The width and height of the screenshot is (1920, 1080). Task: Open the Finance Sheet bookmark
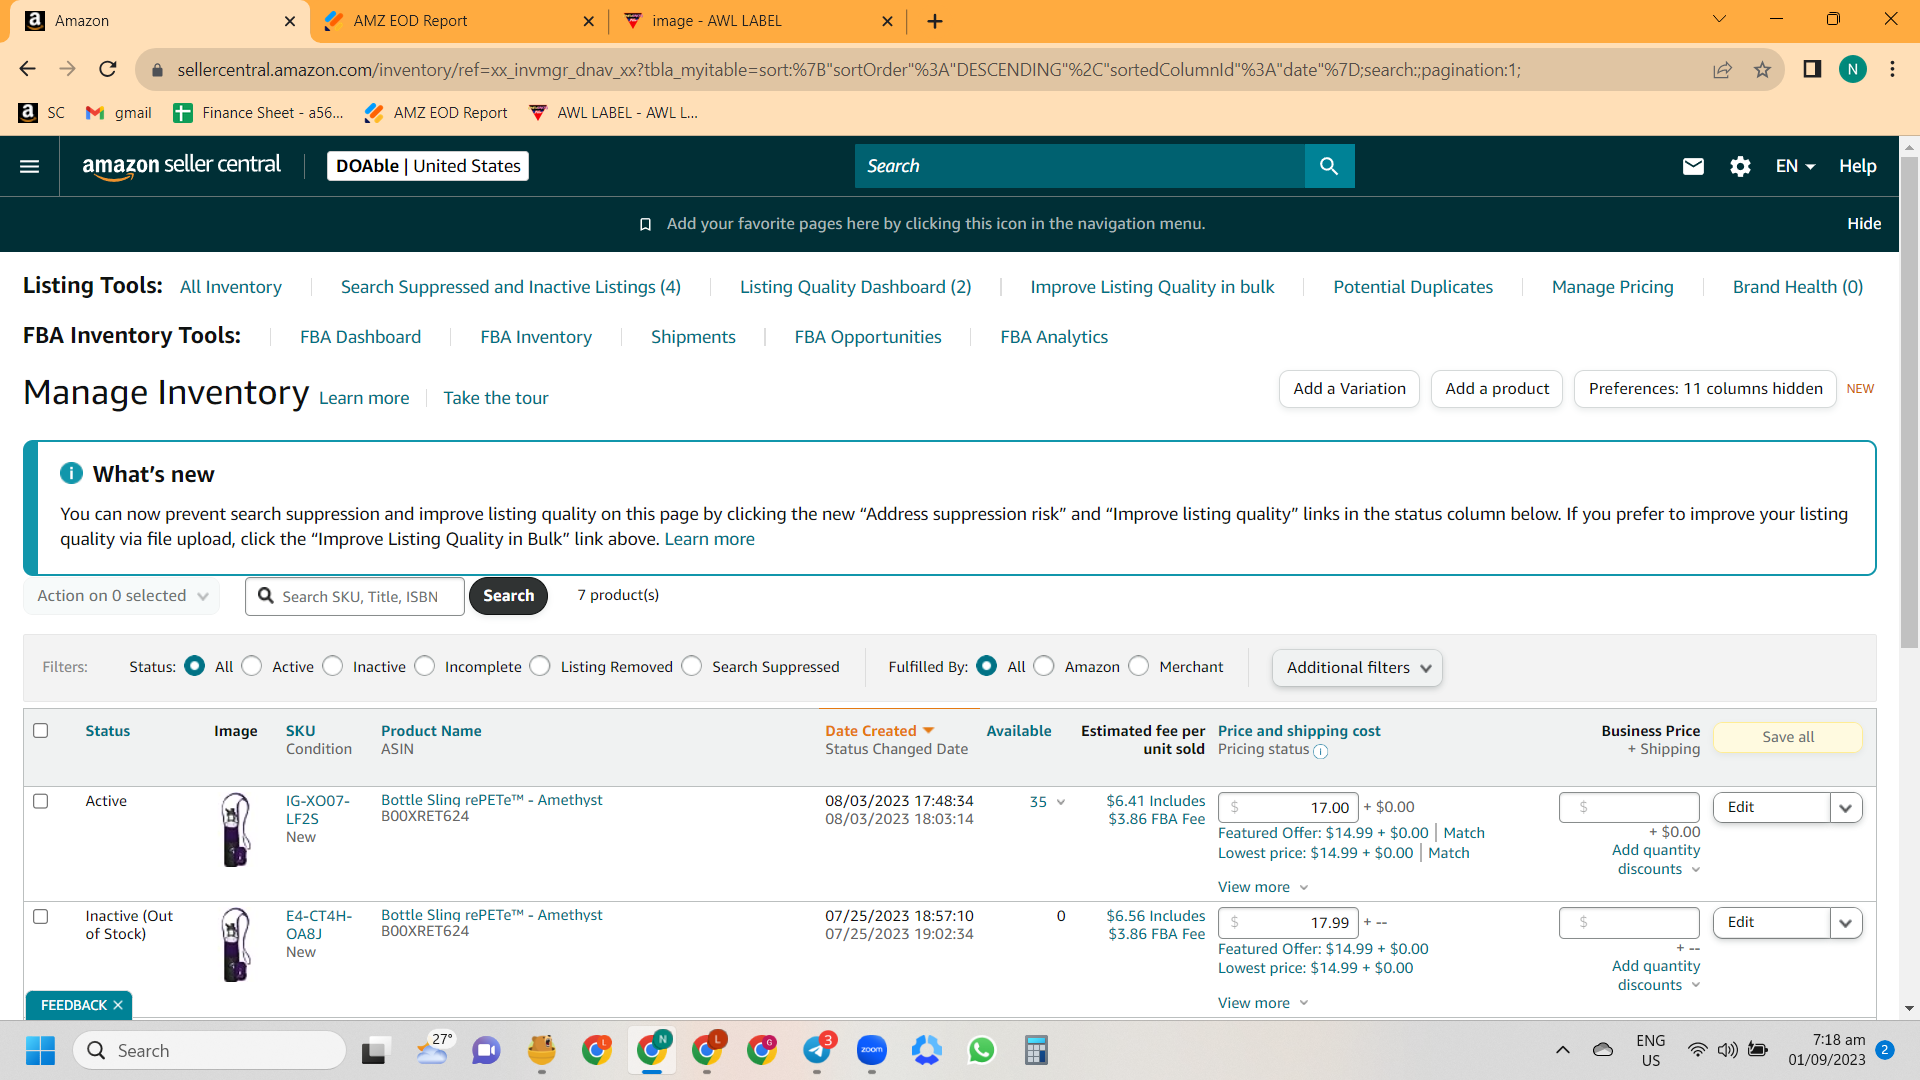click(258, 113)
